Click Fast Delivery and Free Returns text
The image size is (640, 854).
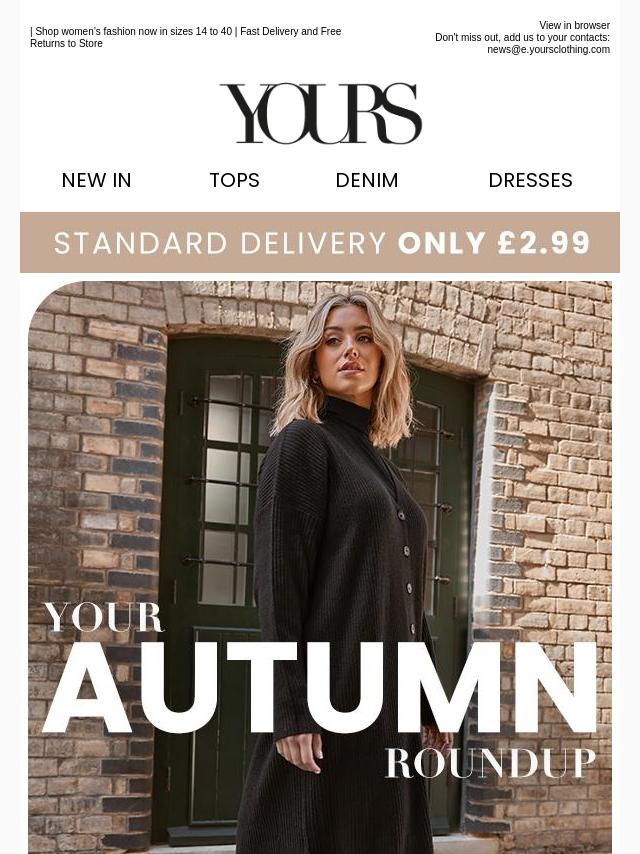point(186,37)
